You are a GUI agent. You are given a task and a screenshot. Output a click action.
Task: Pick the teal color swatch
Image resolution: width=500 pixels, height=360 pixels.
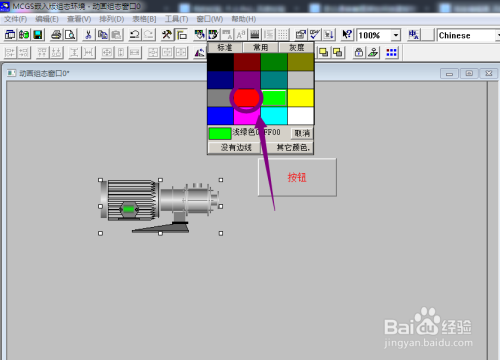pyautogui.click(x=274, y=80)
